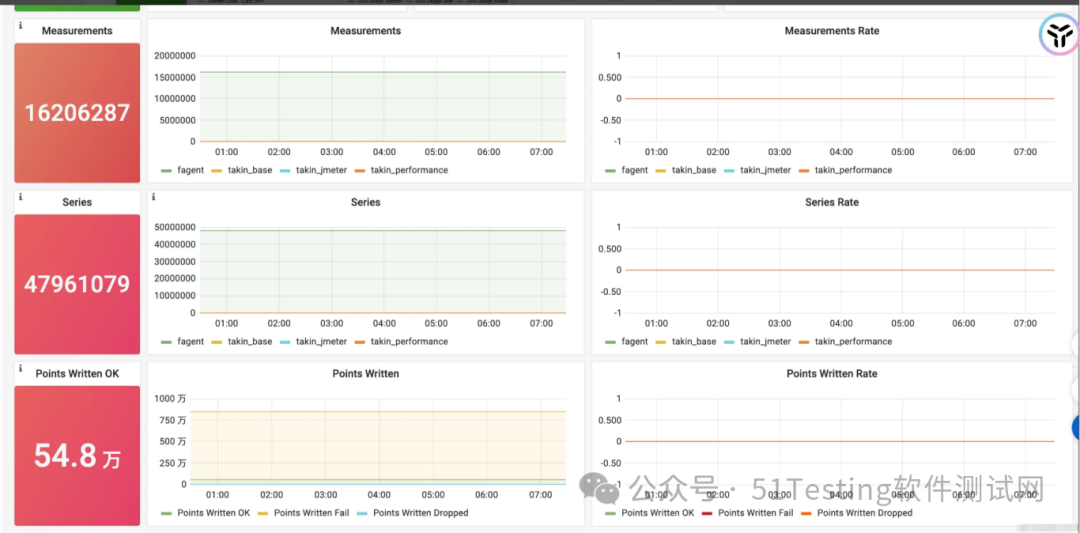Open info icon on Measurements stat panel
Viewport: 1080px width, 533px height.
[21, 25]
